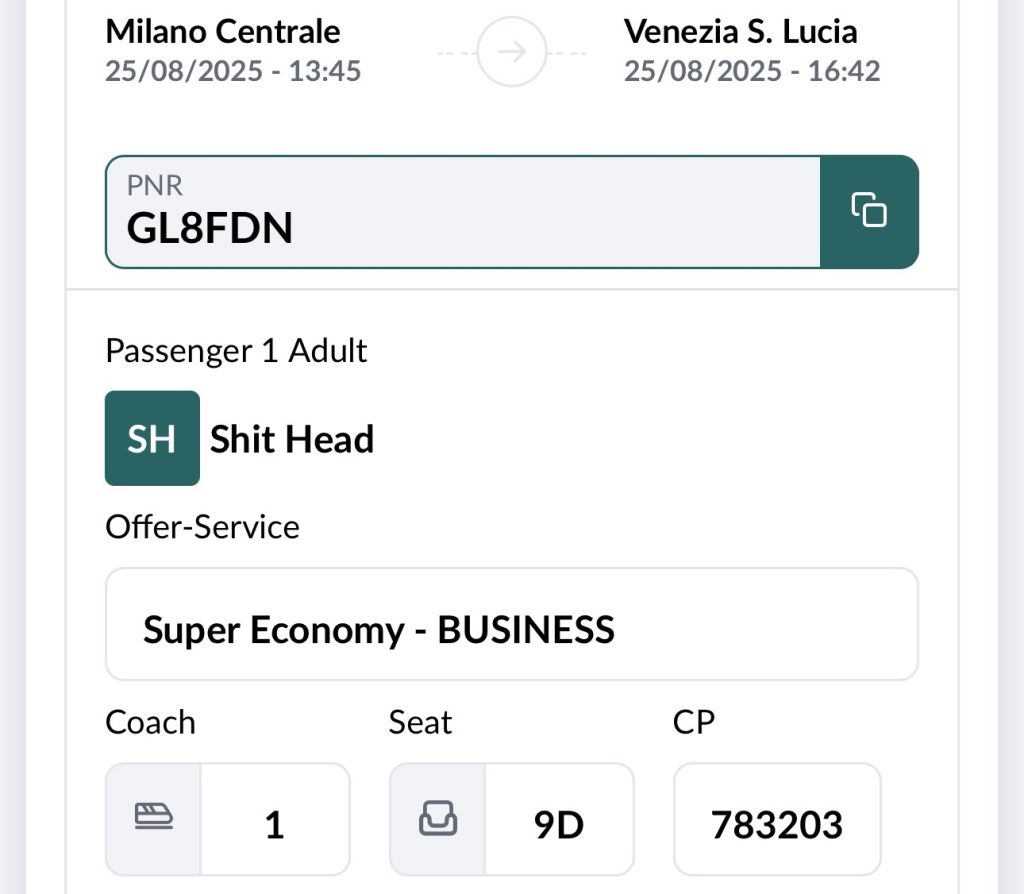Screen dimensions: 1024x894
Task: Click the CP label
Action: (694, 723)
